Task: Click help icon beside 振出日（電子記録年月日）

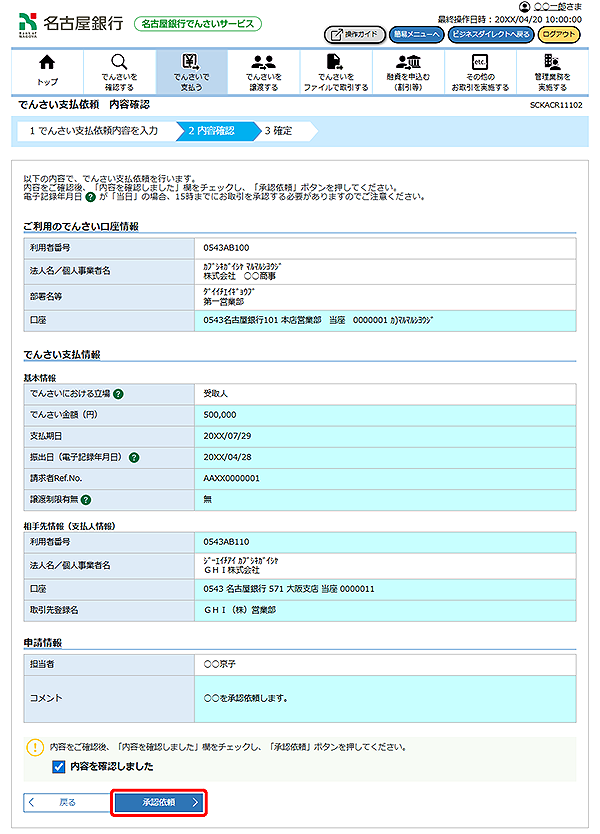Action: click(x=133, y=457)
